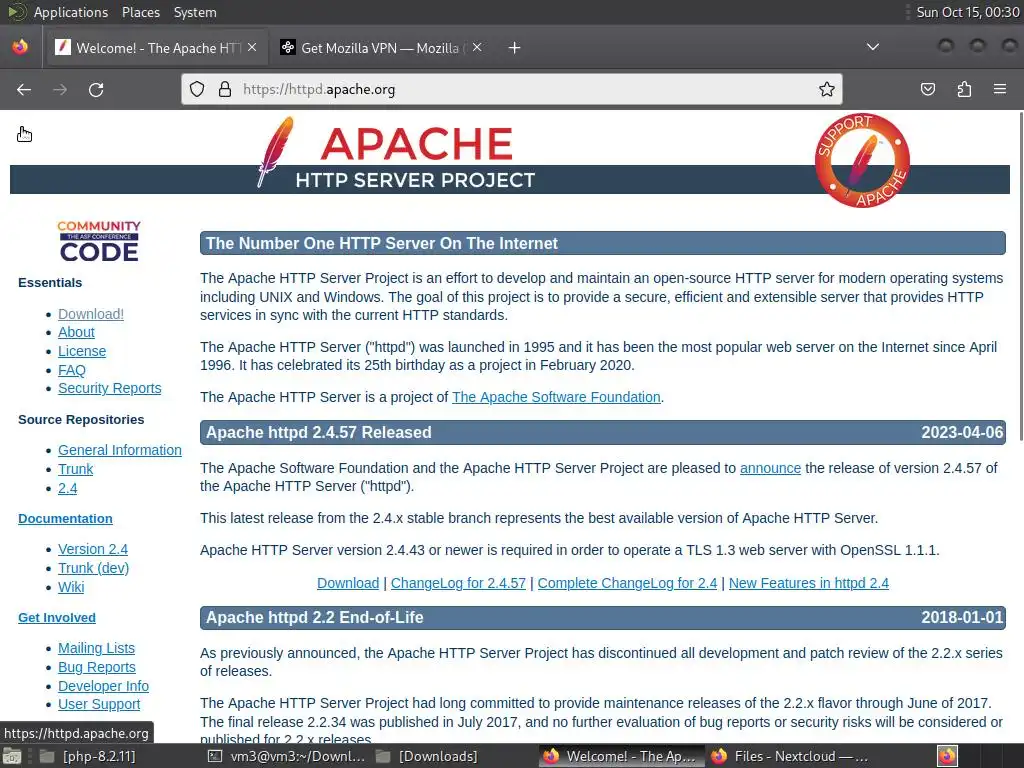Open The Apache Software Foundation link
Viewport: 1024px width, 768px height.
[556, 397]
